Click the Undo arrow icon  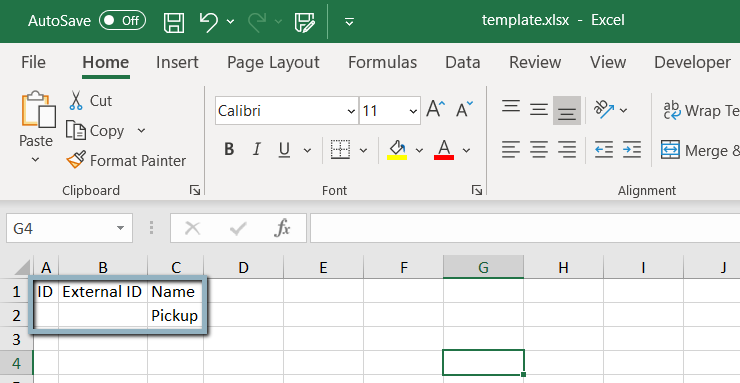tap(209, 22)
